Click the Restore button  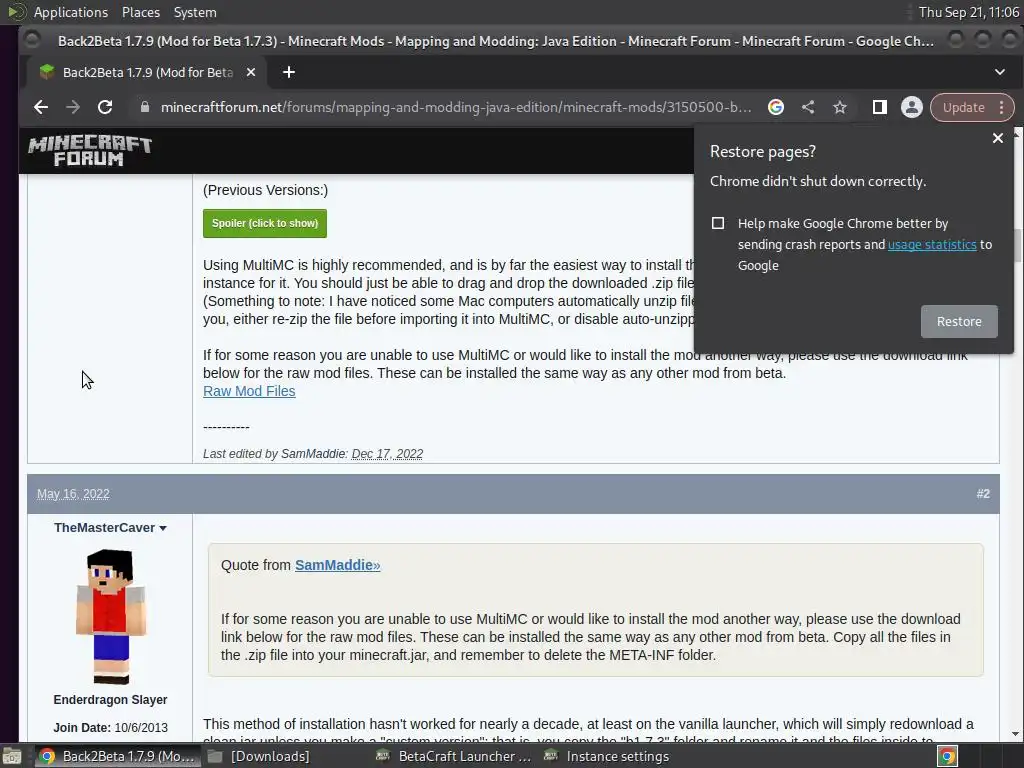pos(959,321)
